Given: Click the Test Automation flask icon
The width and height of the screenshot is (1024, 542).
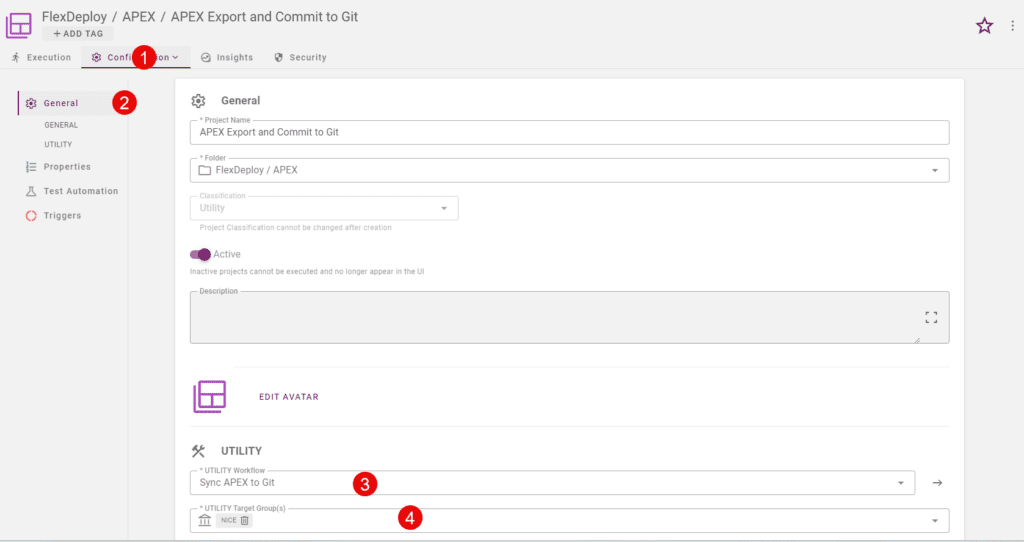Looking at the screenshot, I should click(x=31, y=191).
